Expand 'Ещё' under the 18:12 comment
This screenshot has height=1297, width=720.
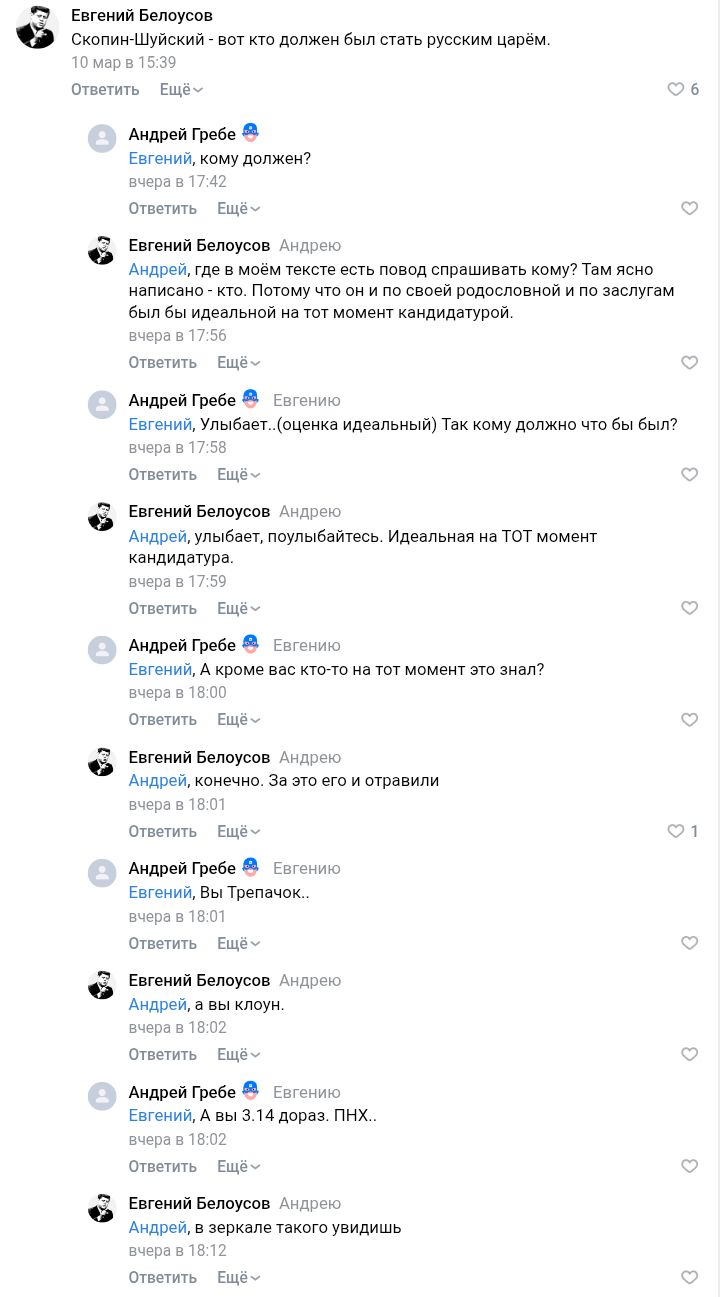(x=238, y=1278)
